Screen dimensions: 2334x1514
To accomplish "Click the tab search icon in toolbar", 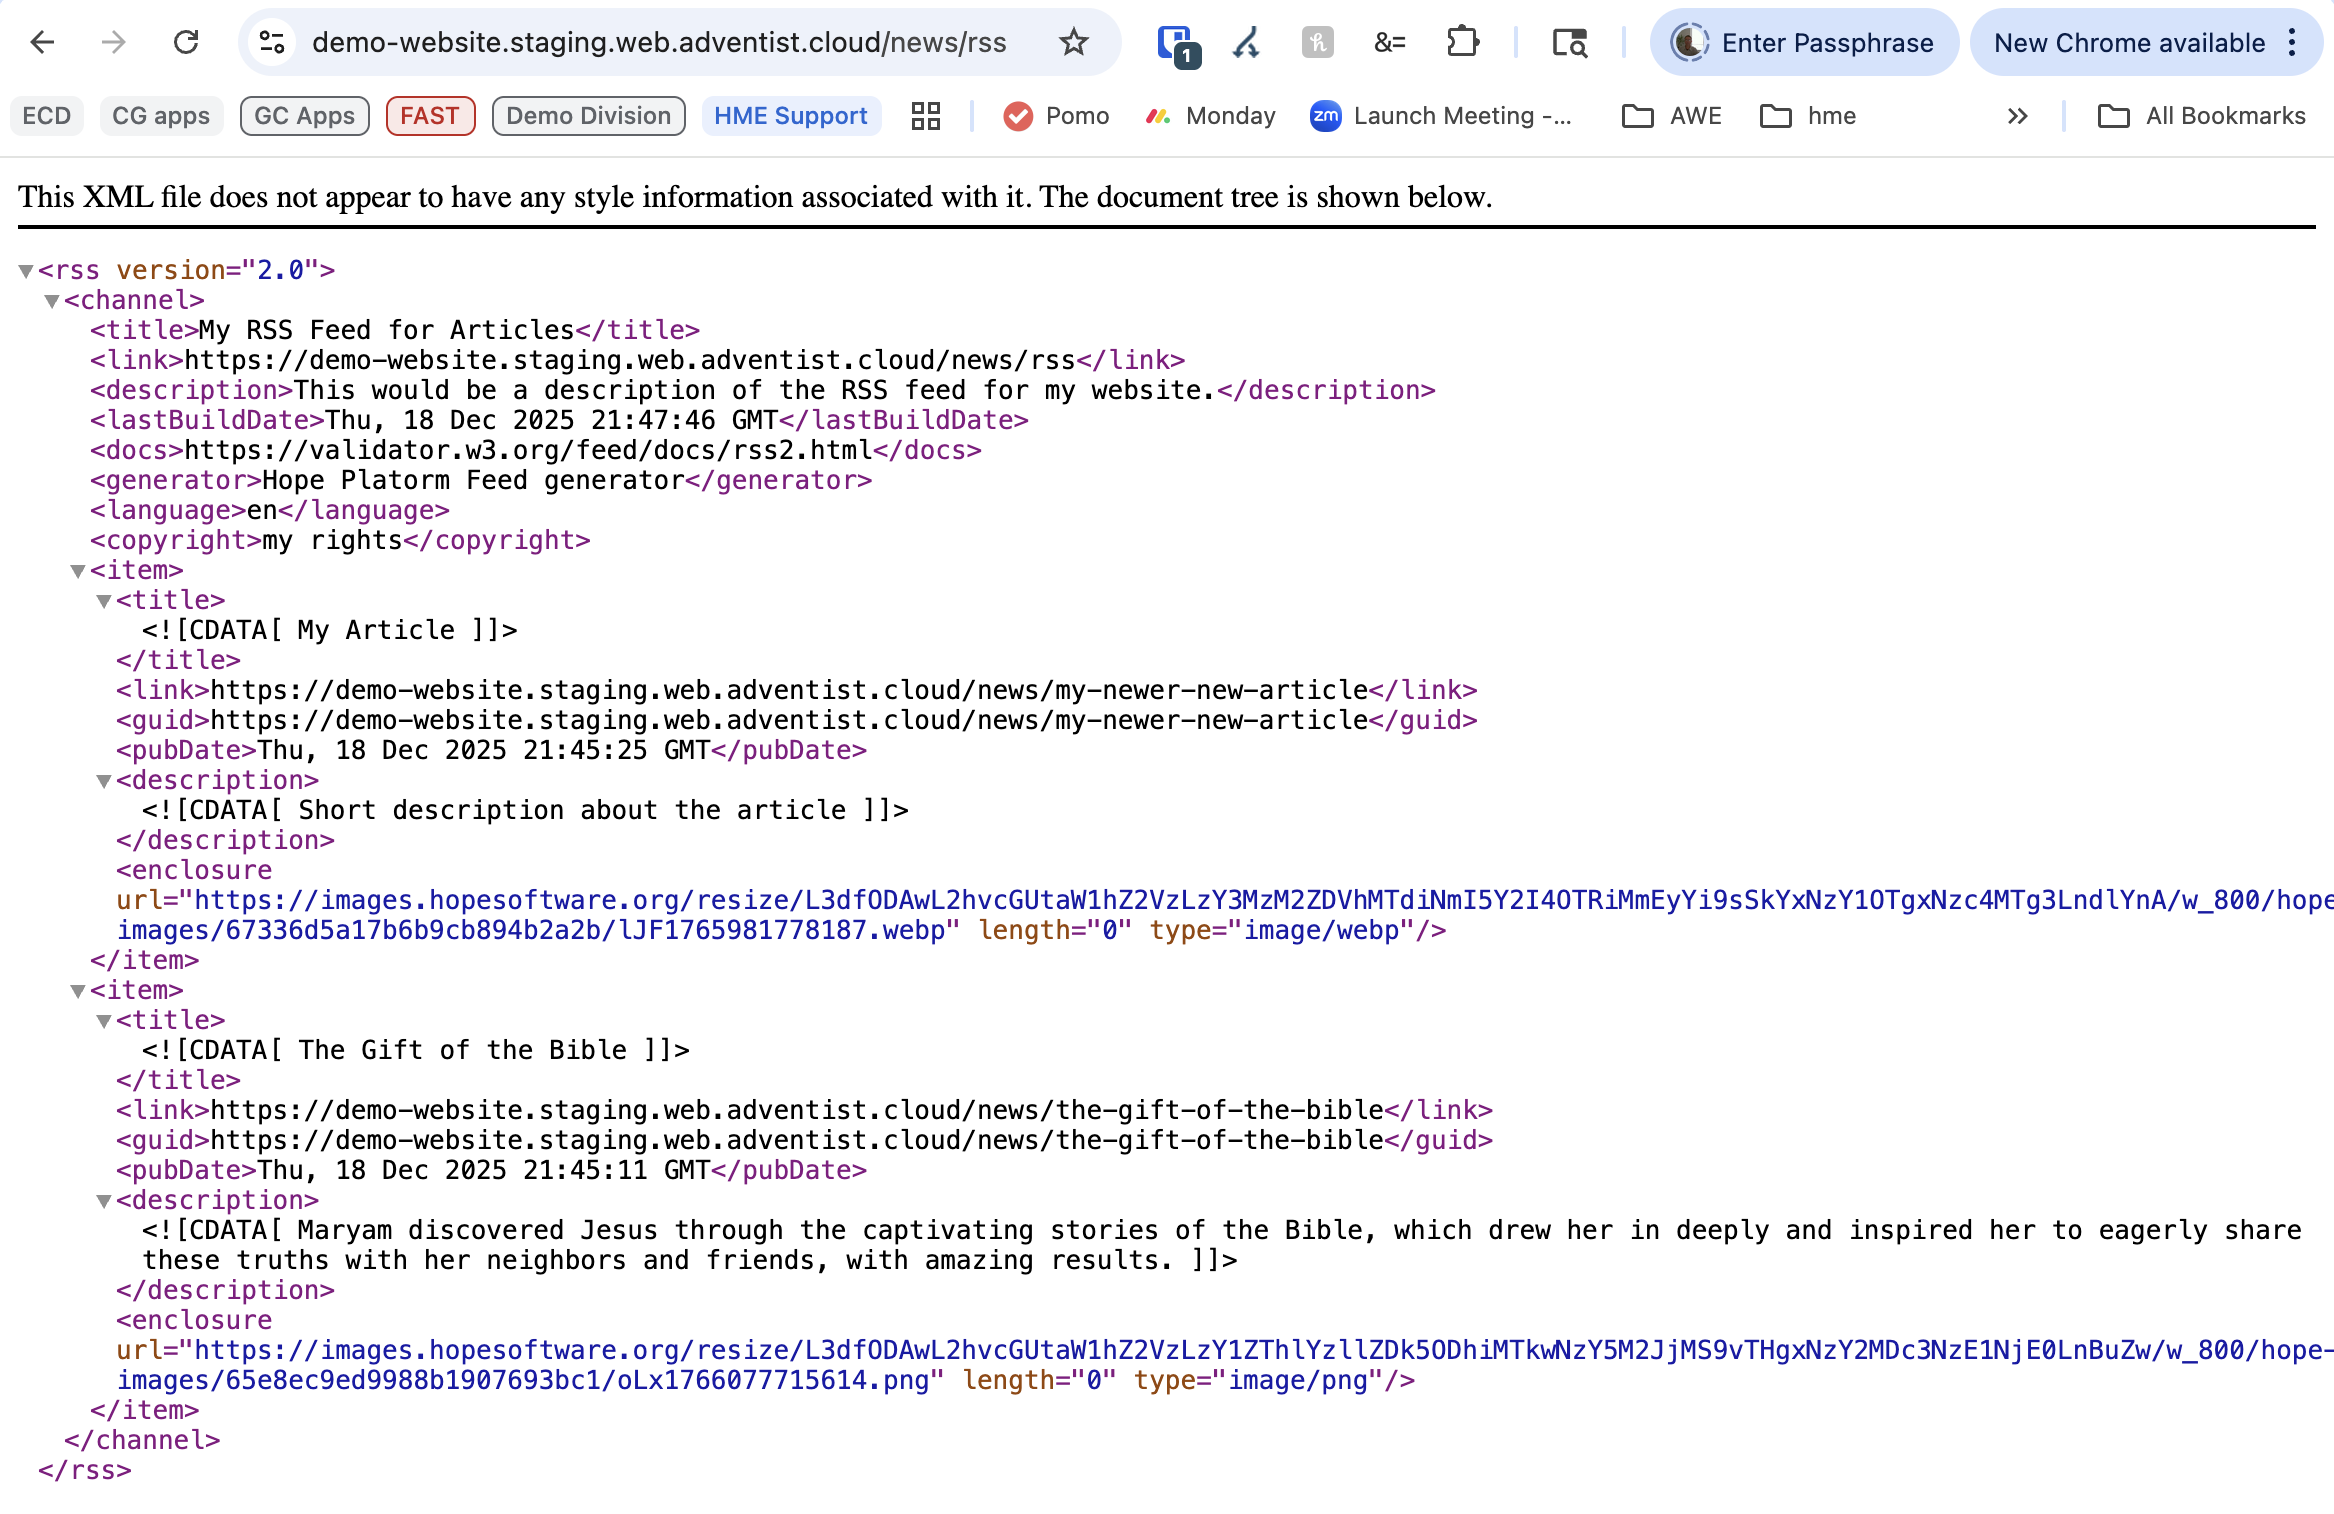I will coord(1568,42).
